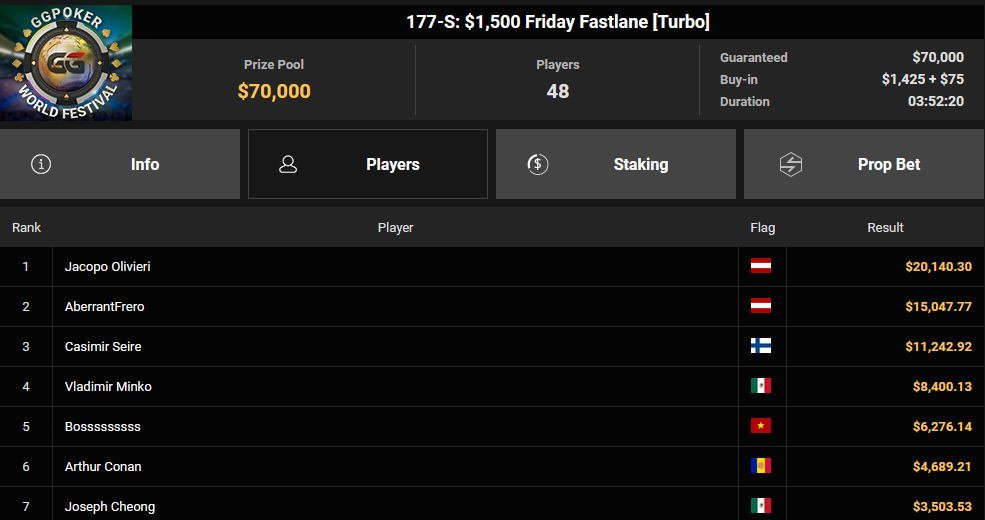
Task: Click Jacopo Olivieri's country flag
Action: tap(761, 266)
